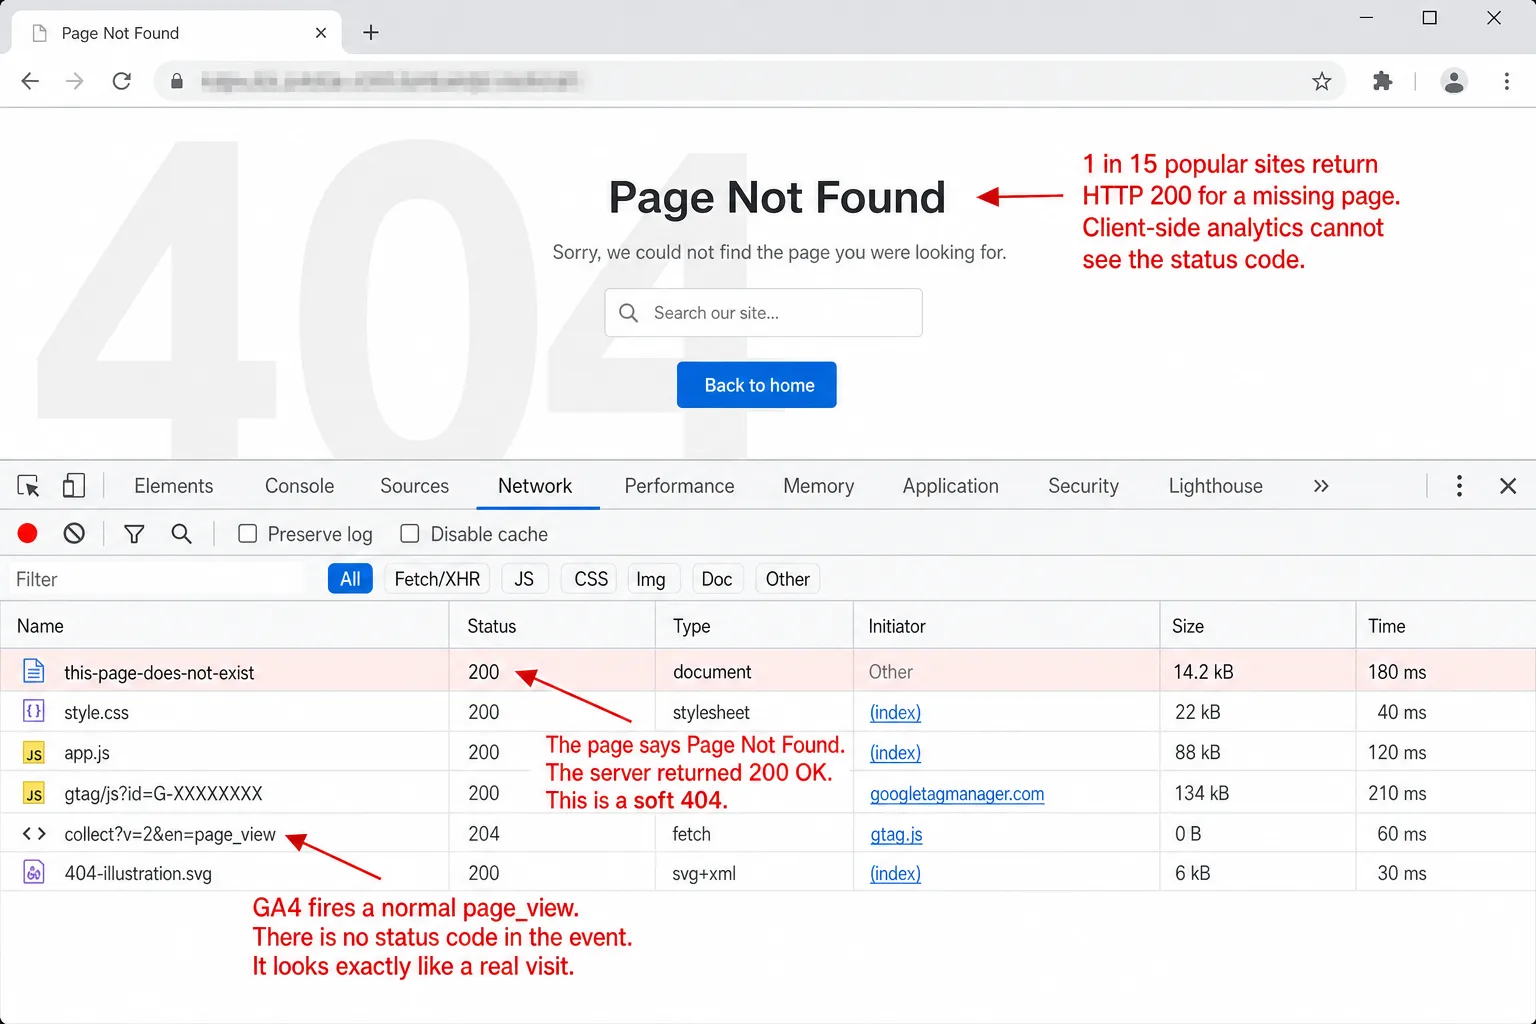1536x1024 pixels.
Task: Click the gtag/js JS file icon
Action: pos(34,793)
